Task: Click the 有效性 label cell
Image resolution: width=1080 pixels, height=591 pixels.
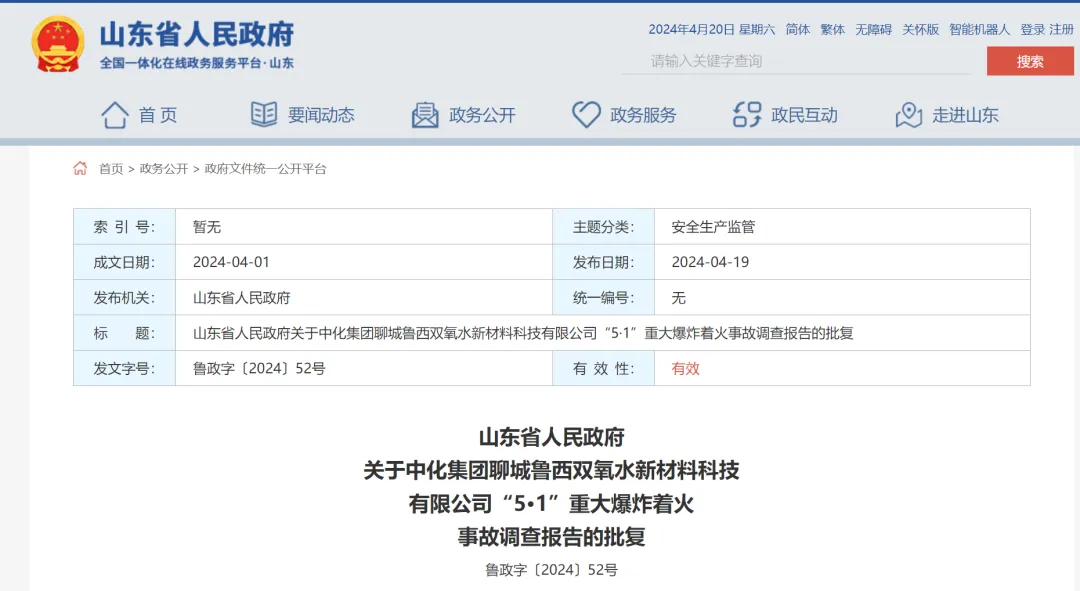Action: click(x=603, y=369)
